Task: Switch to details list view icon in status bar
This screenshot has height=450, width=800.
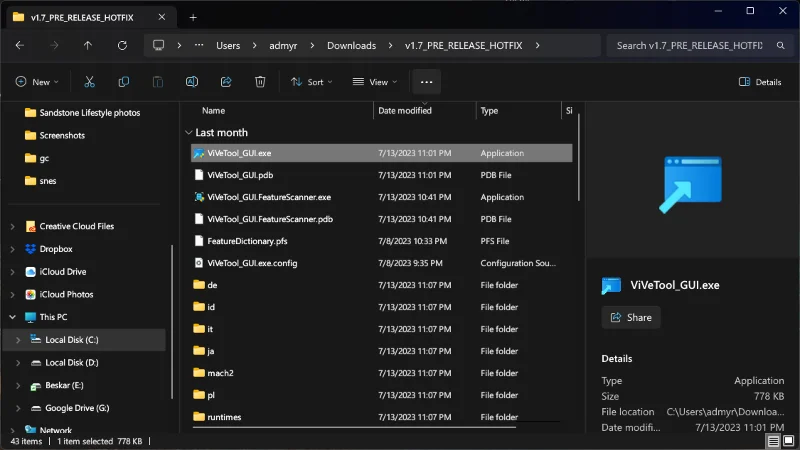Action: tap(773, 441)
